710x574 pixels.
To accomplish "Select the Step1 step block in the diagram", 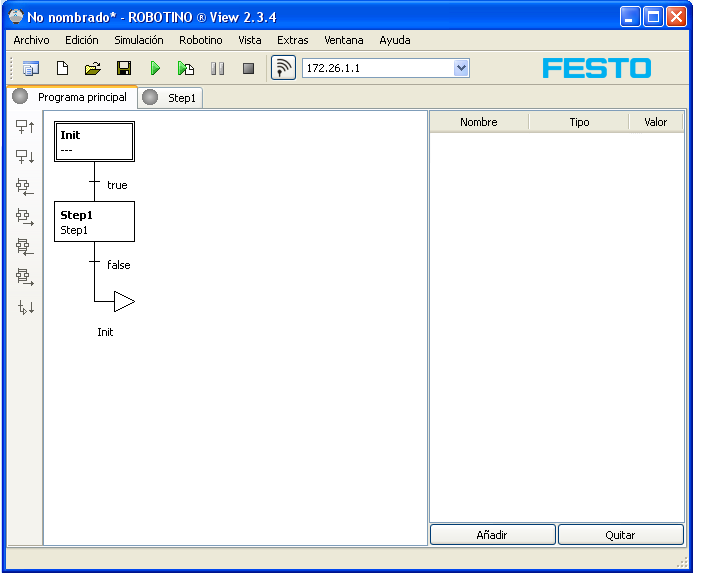I will (94, 221).
